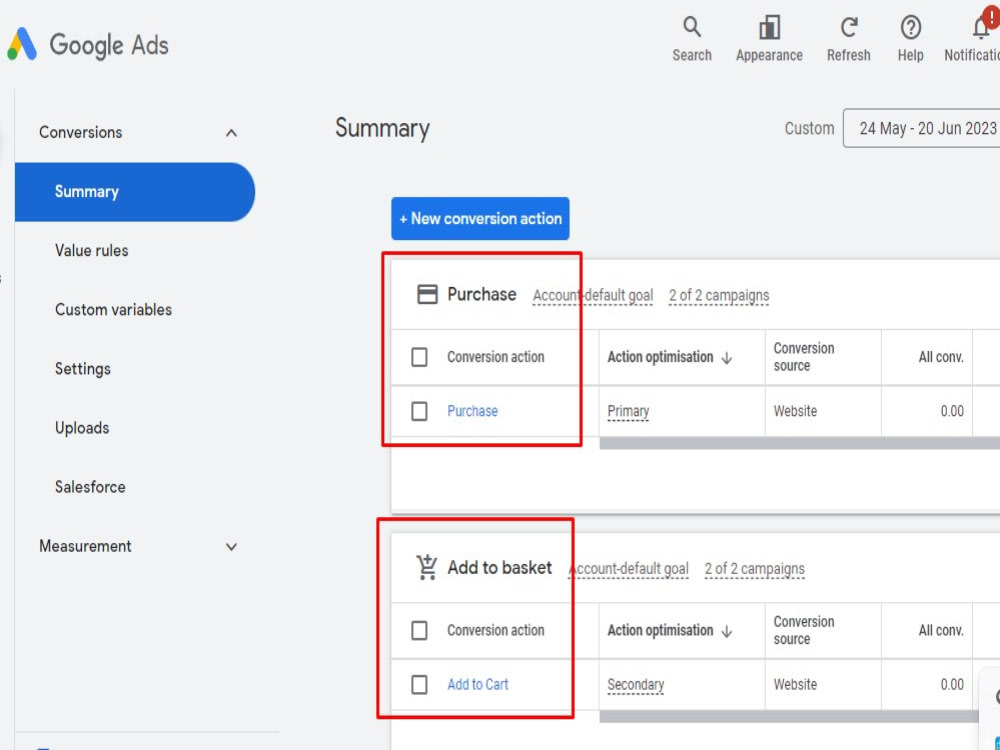The height and width of the screenshot is (750, 1000).
Task: Open the Notifications bell icon
Action: pos(982,27)
